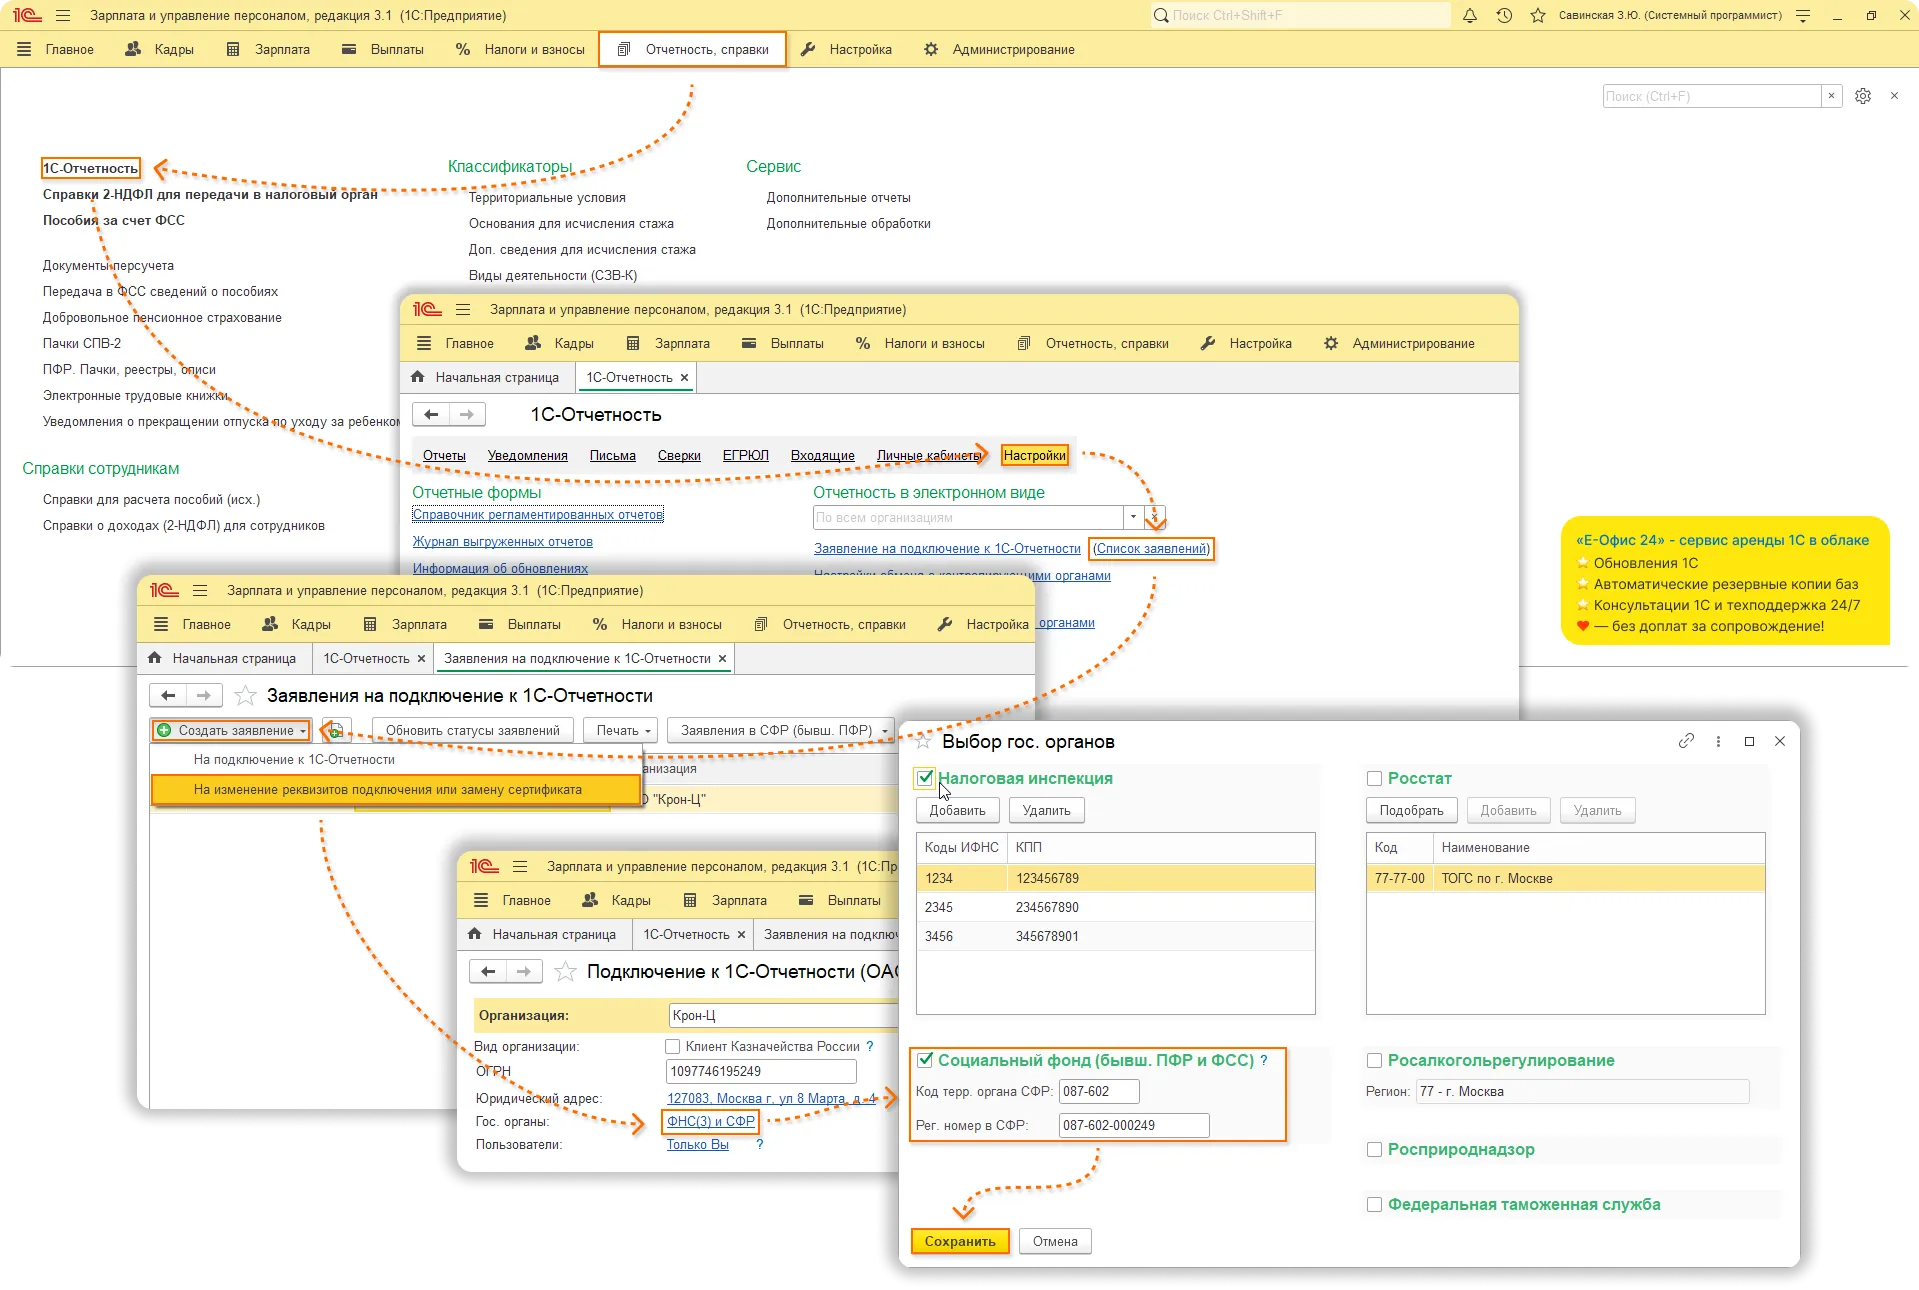The width and height of the screenshot is (1919, 1290).
Task: Enable the Росстат checkbox
Action: tap(1375, 778)
